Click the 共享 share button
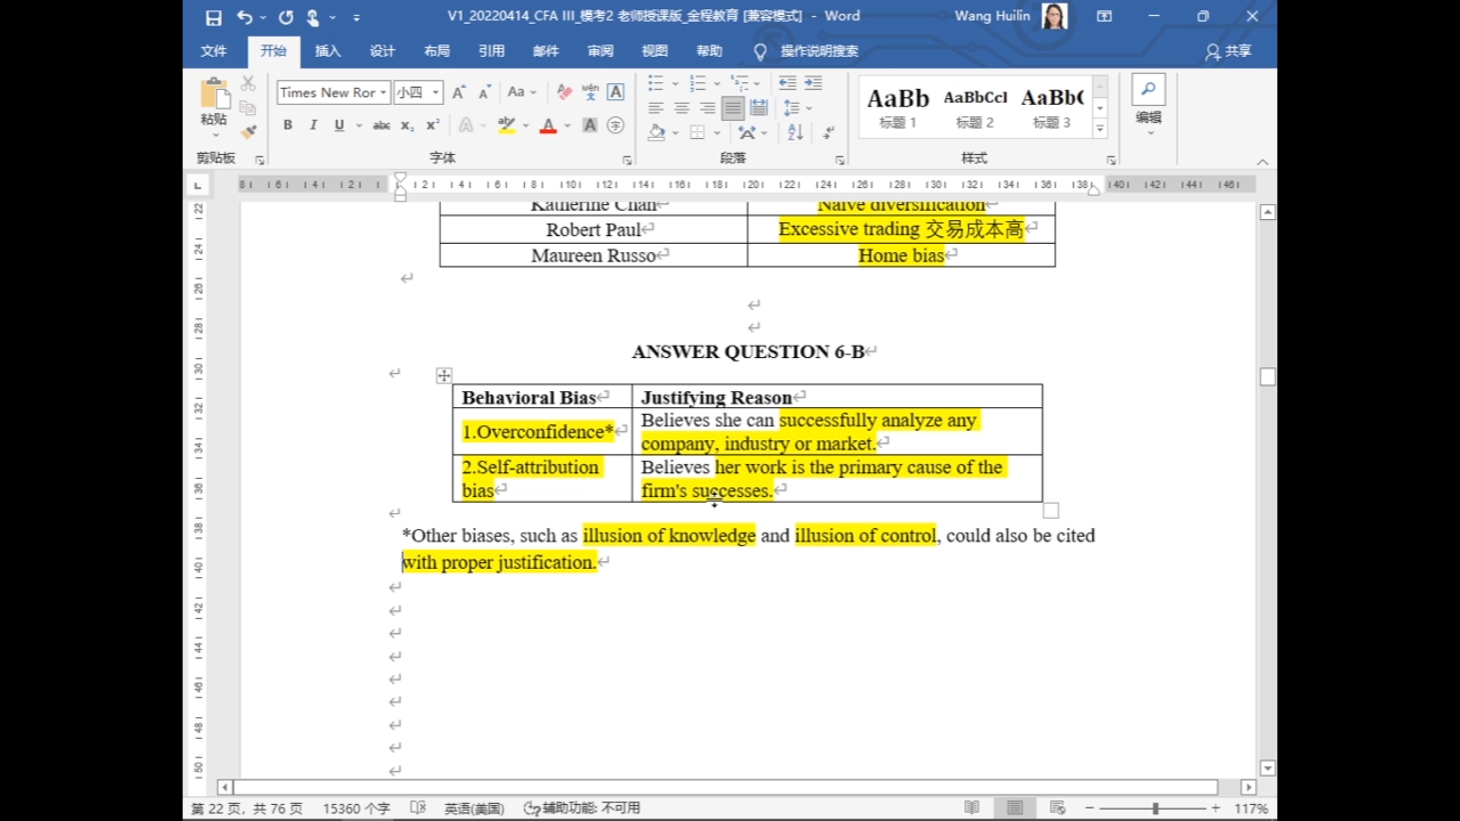Image resolution: width=1460 pixels, height=821 pixels. coord(1228,51)
